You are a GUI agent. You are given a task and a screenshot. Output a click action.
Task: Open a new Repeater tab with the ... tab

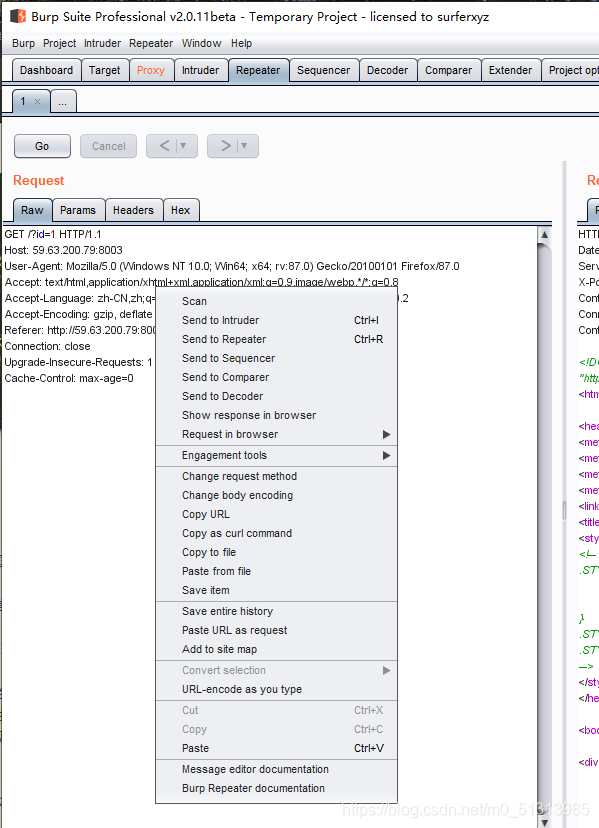pos(63,101)
